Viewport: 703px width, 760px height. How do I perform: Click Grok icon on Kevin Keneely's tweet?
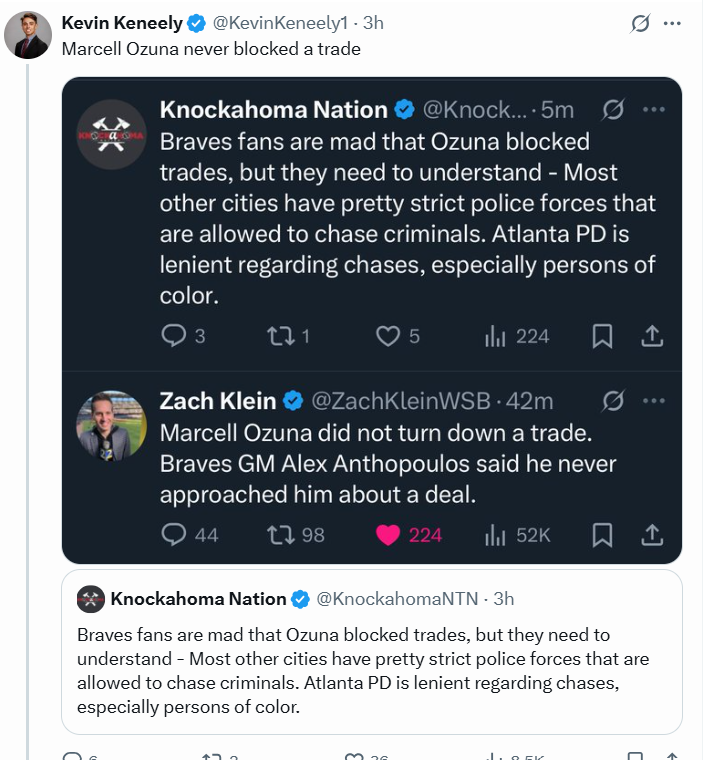coord(640,23)
